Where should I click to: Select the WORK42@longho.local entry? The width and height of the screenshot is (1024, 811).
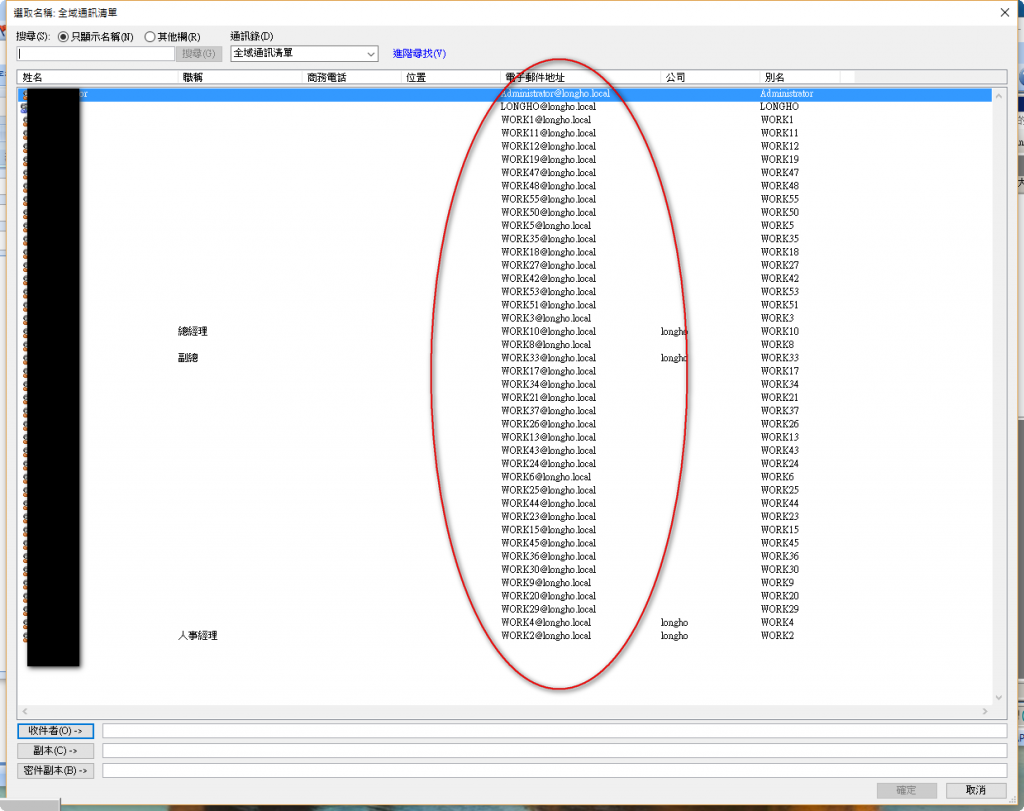tap(549, 279)
